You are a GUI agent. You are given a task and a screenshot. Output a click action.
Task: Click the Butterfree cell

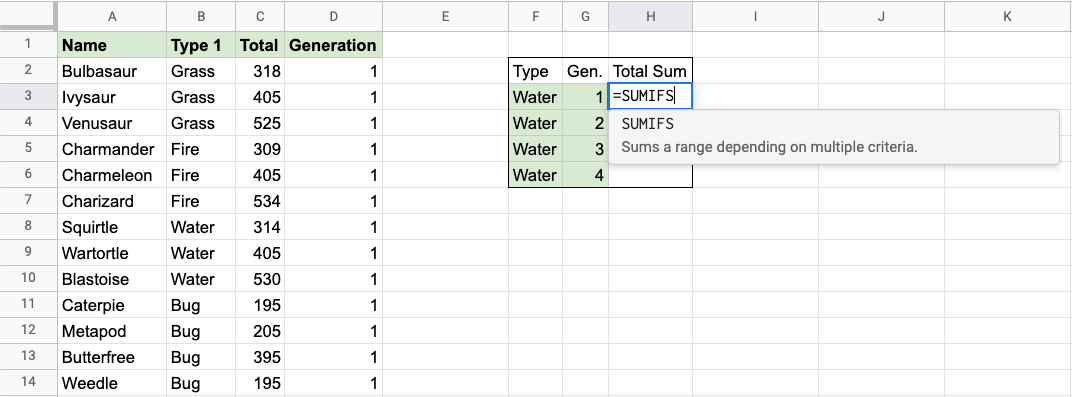coord(112,357)
